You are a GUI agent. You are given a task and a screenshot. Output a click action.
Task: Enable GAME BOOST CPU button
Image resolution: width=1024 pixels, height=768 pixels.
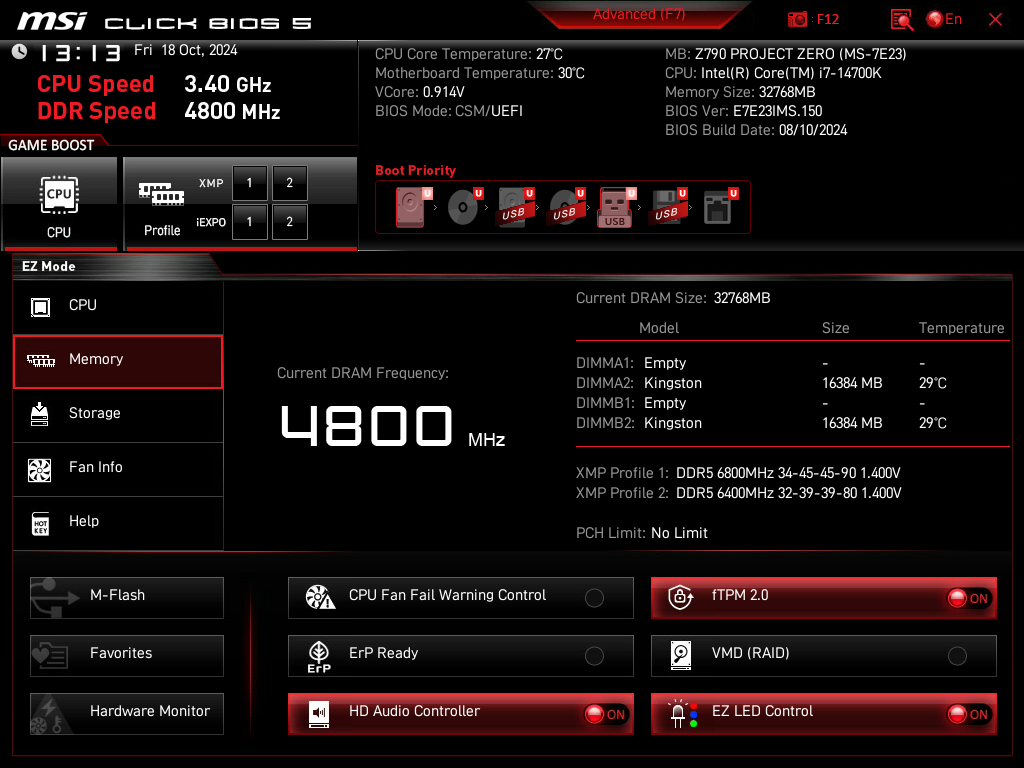point(59,203)
